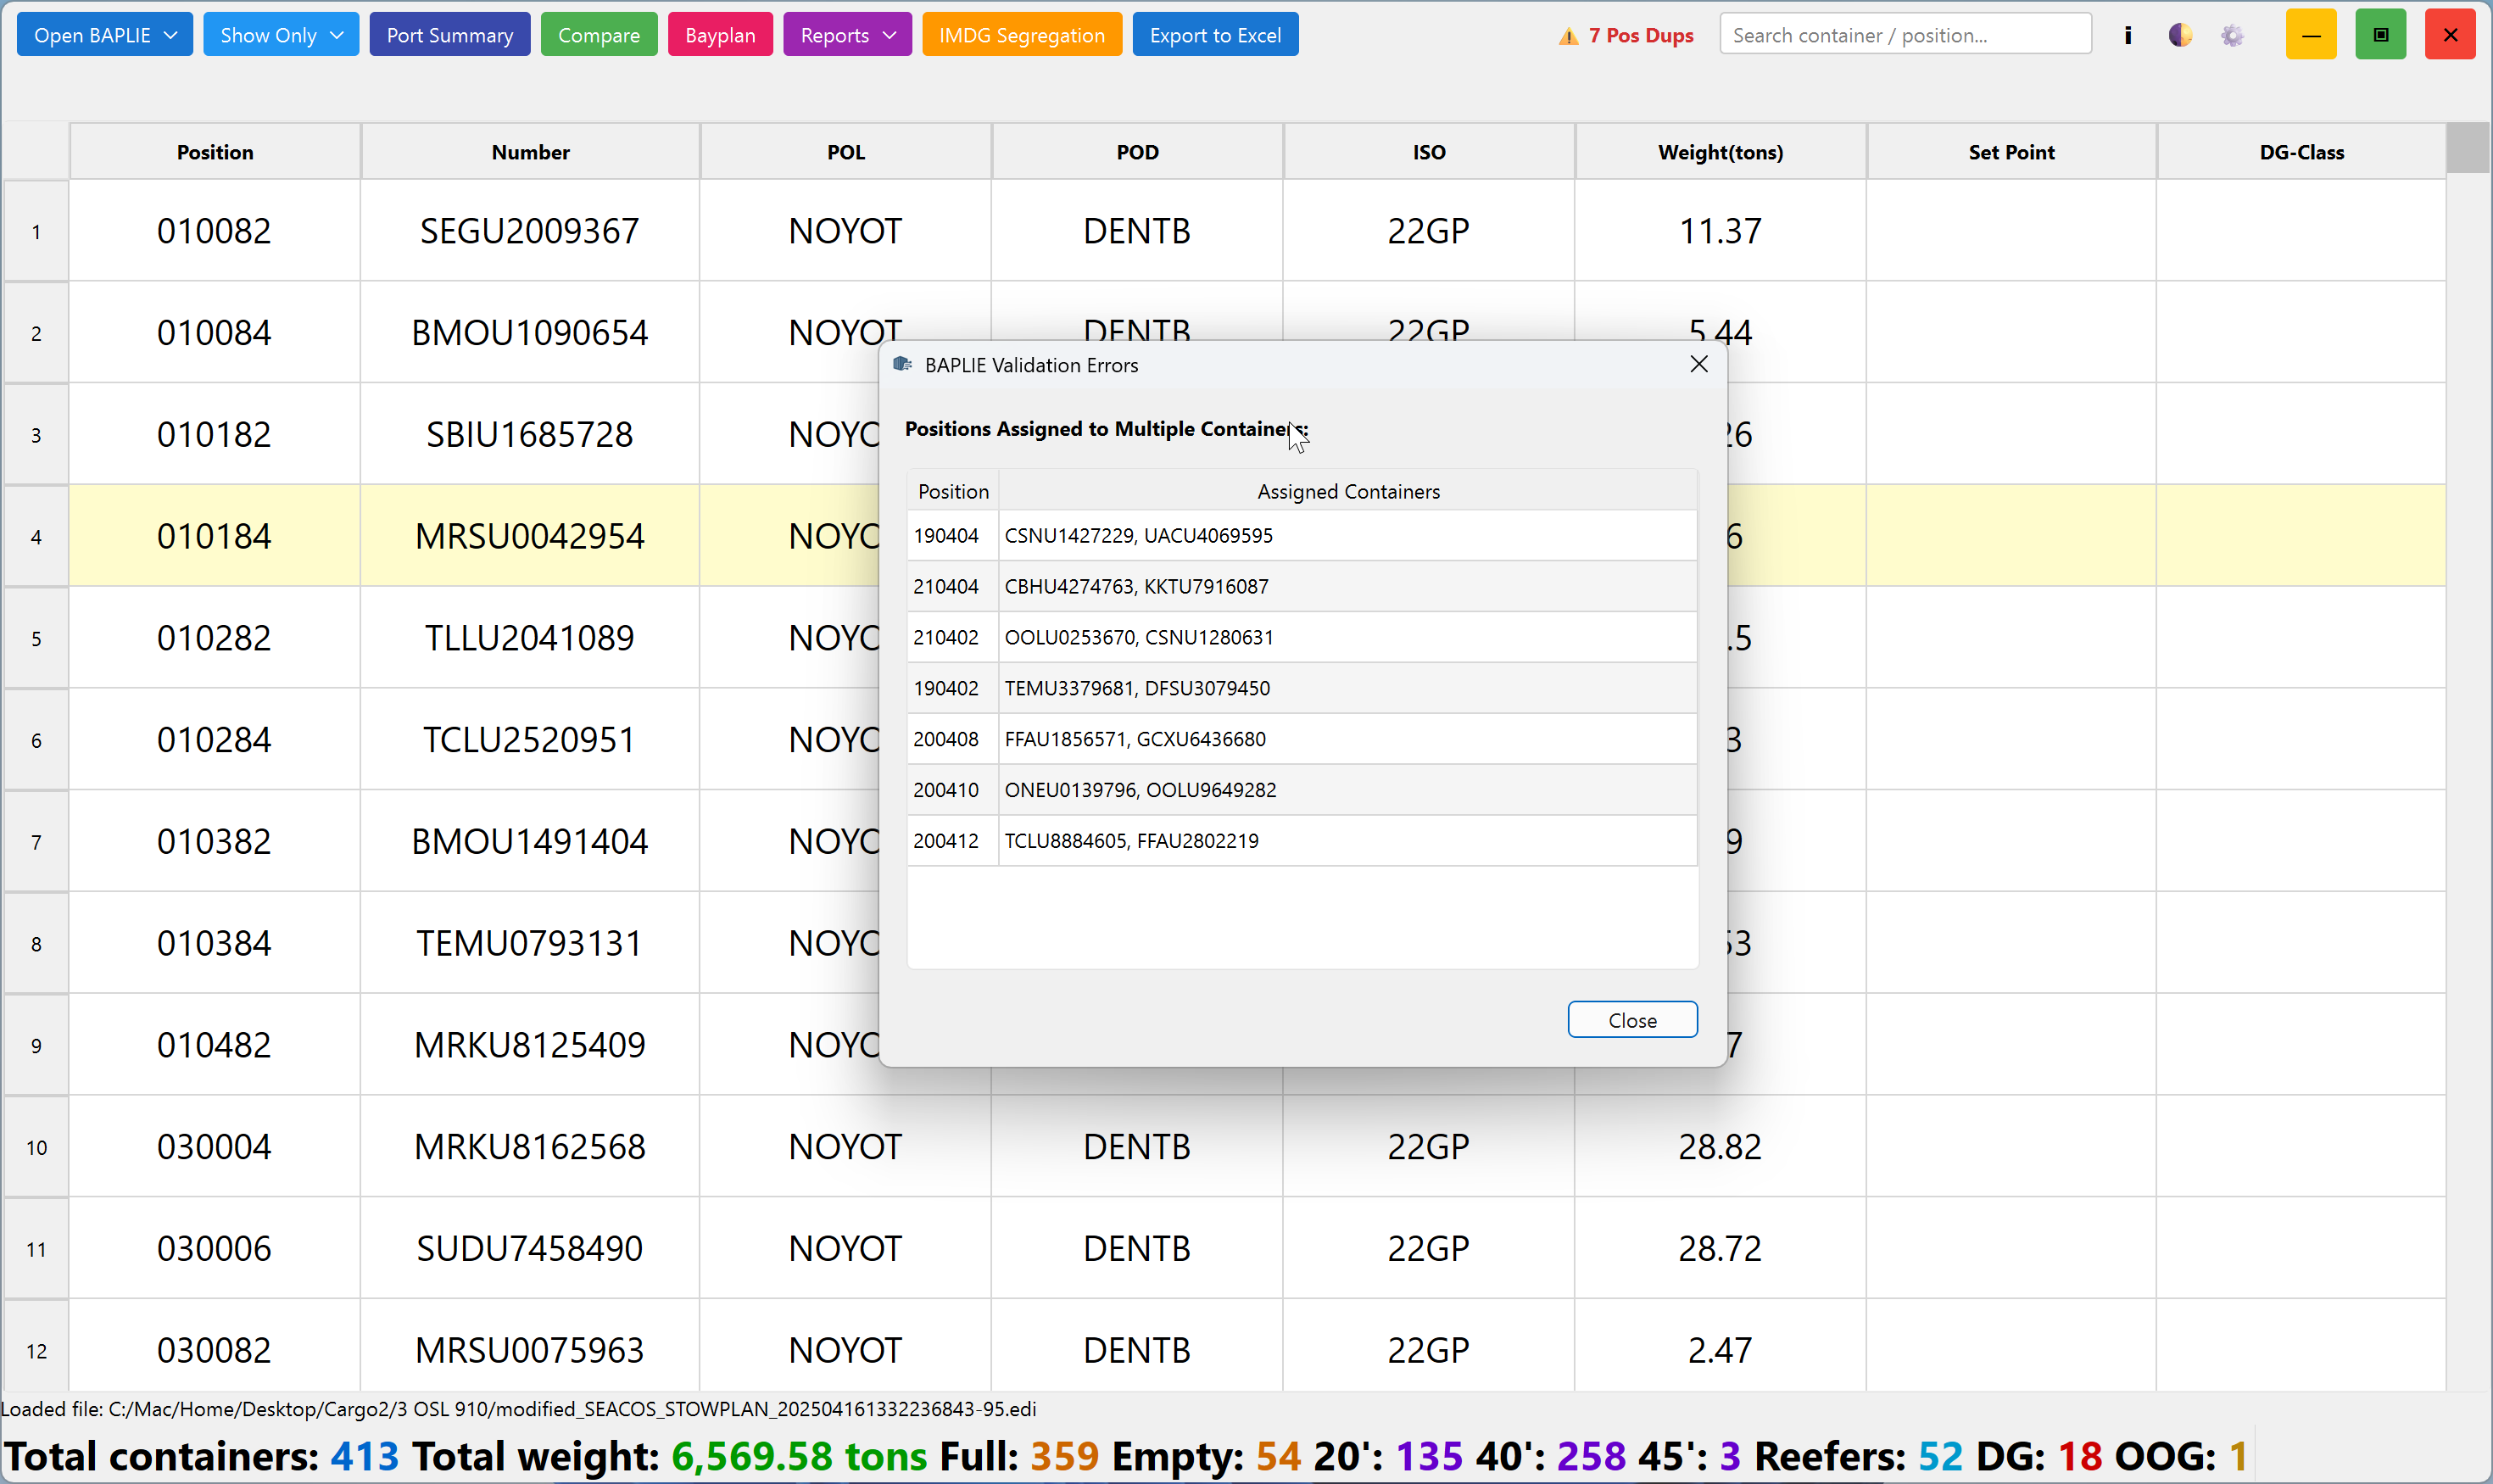Toggle dark mode with the half-moon icon
Image resolution: width=2493 pixels, height=1484 pixels.
pos(2180,35)
